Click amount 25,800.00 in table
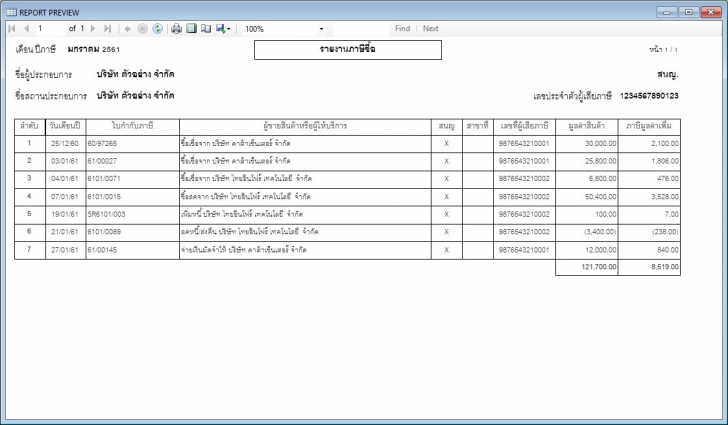Screen dimensions: 728x425 pos(601,161)
